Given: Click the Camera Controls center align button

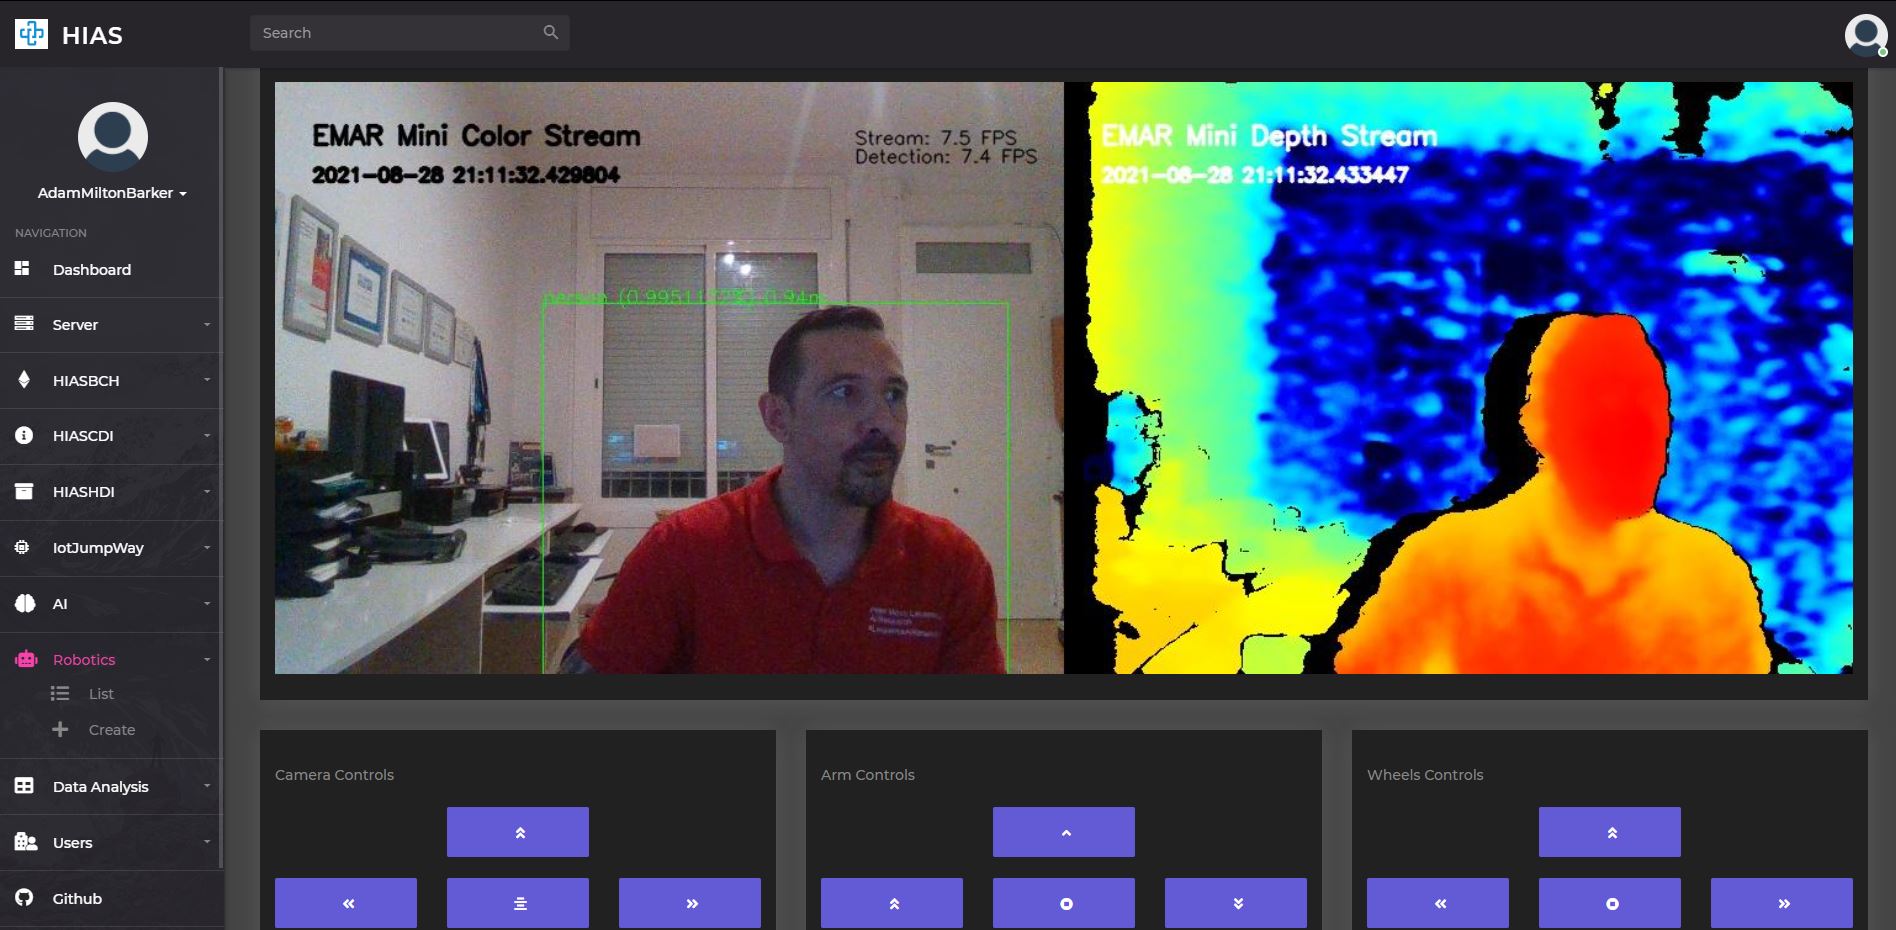Looking at the screenshot, I should tap(518, 903).
